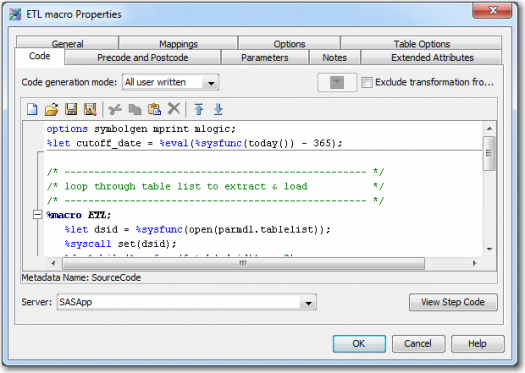Click the vertical scrollbar thumb in code editor
525x373 pixels.
(489, 153)
